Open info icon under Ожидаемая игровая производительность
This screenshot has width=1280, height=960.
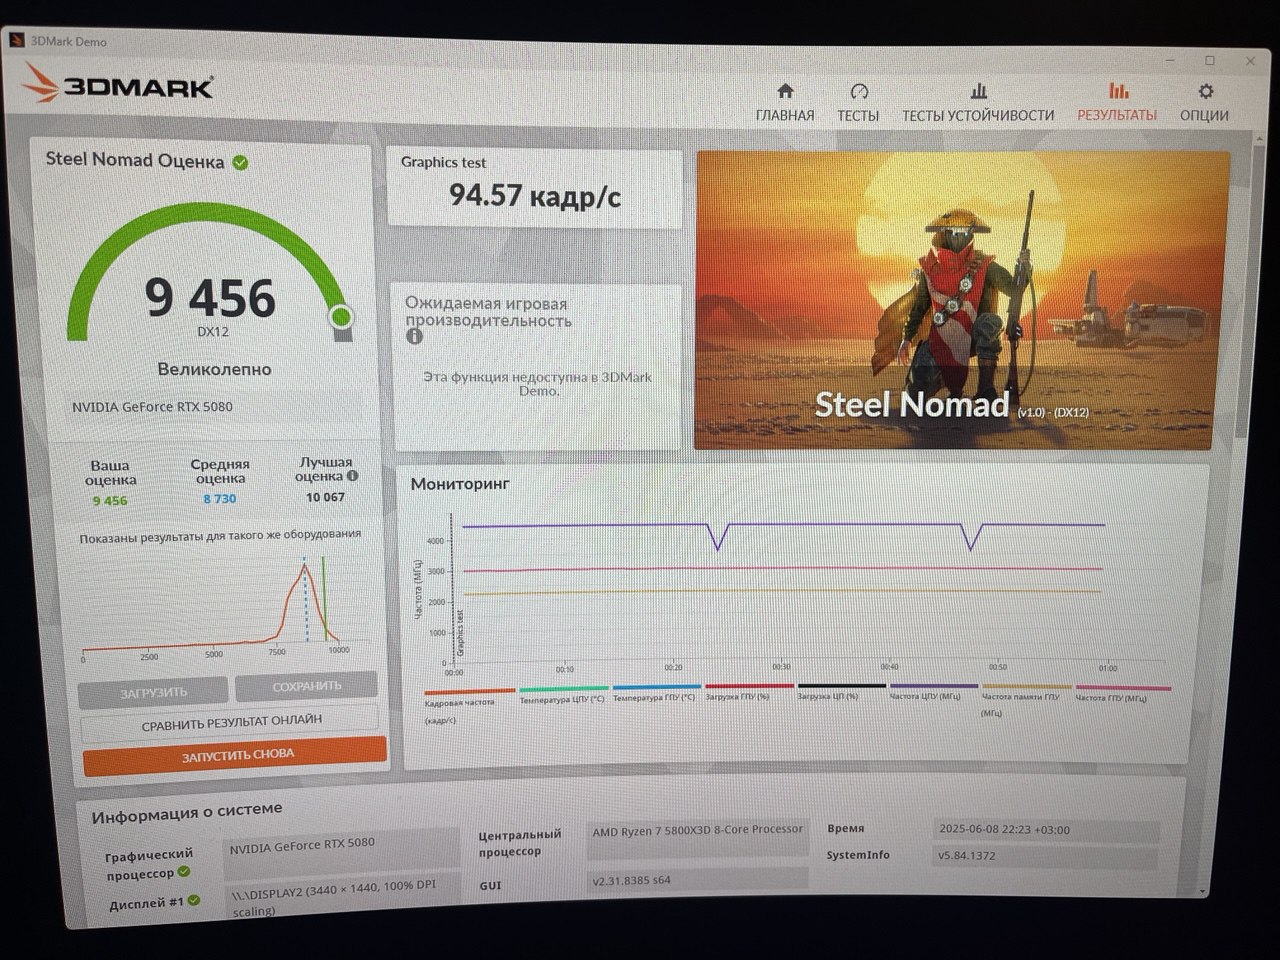point(414,337)
